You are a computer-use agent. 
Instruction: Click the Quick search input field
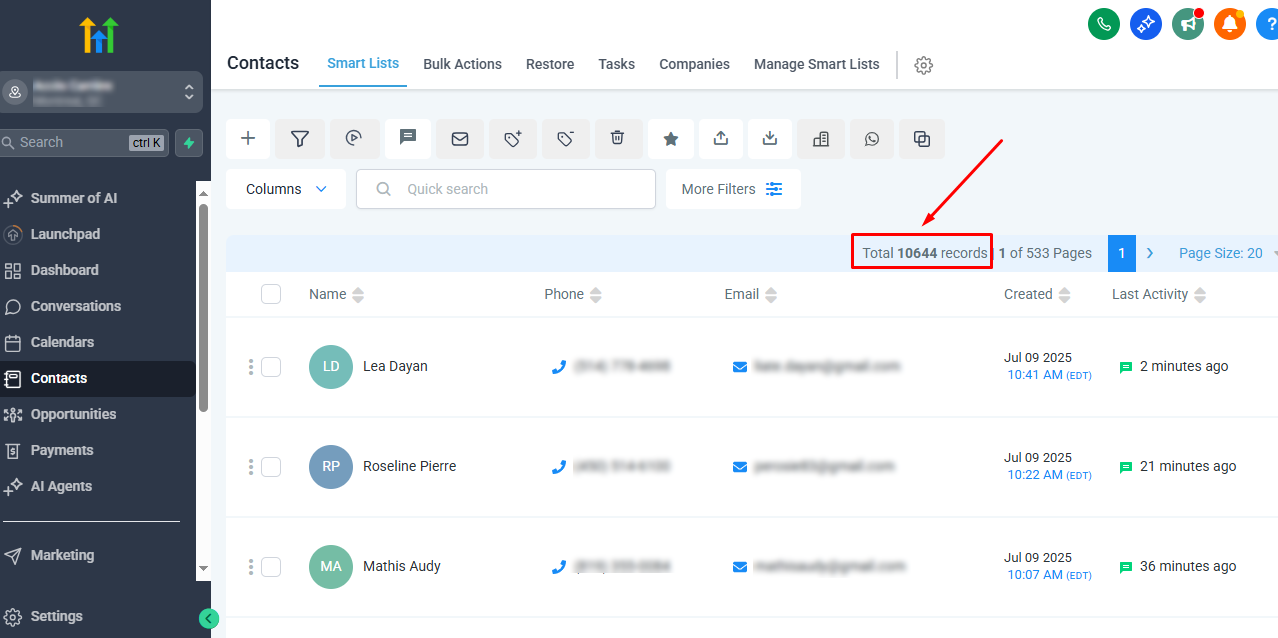[x=506, y=189]
